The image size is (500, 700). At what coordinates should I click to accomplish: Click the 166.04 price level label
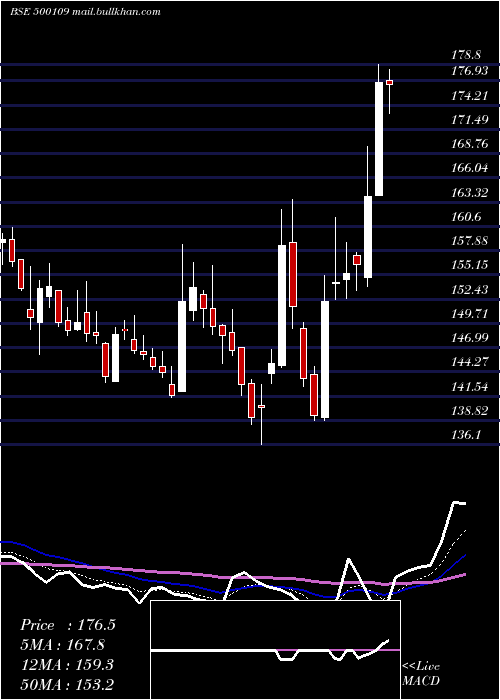click(470, 168)
